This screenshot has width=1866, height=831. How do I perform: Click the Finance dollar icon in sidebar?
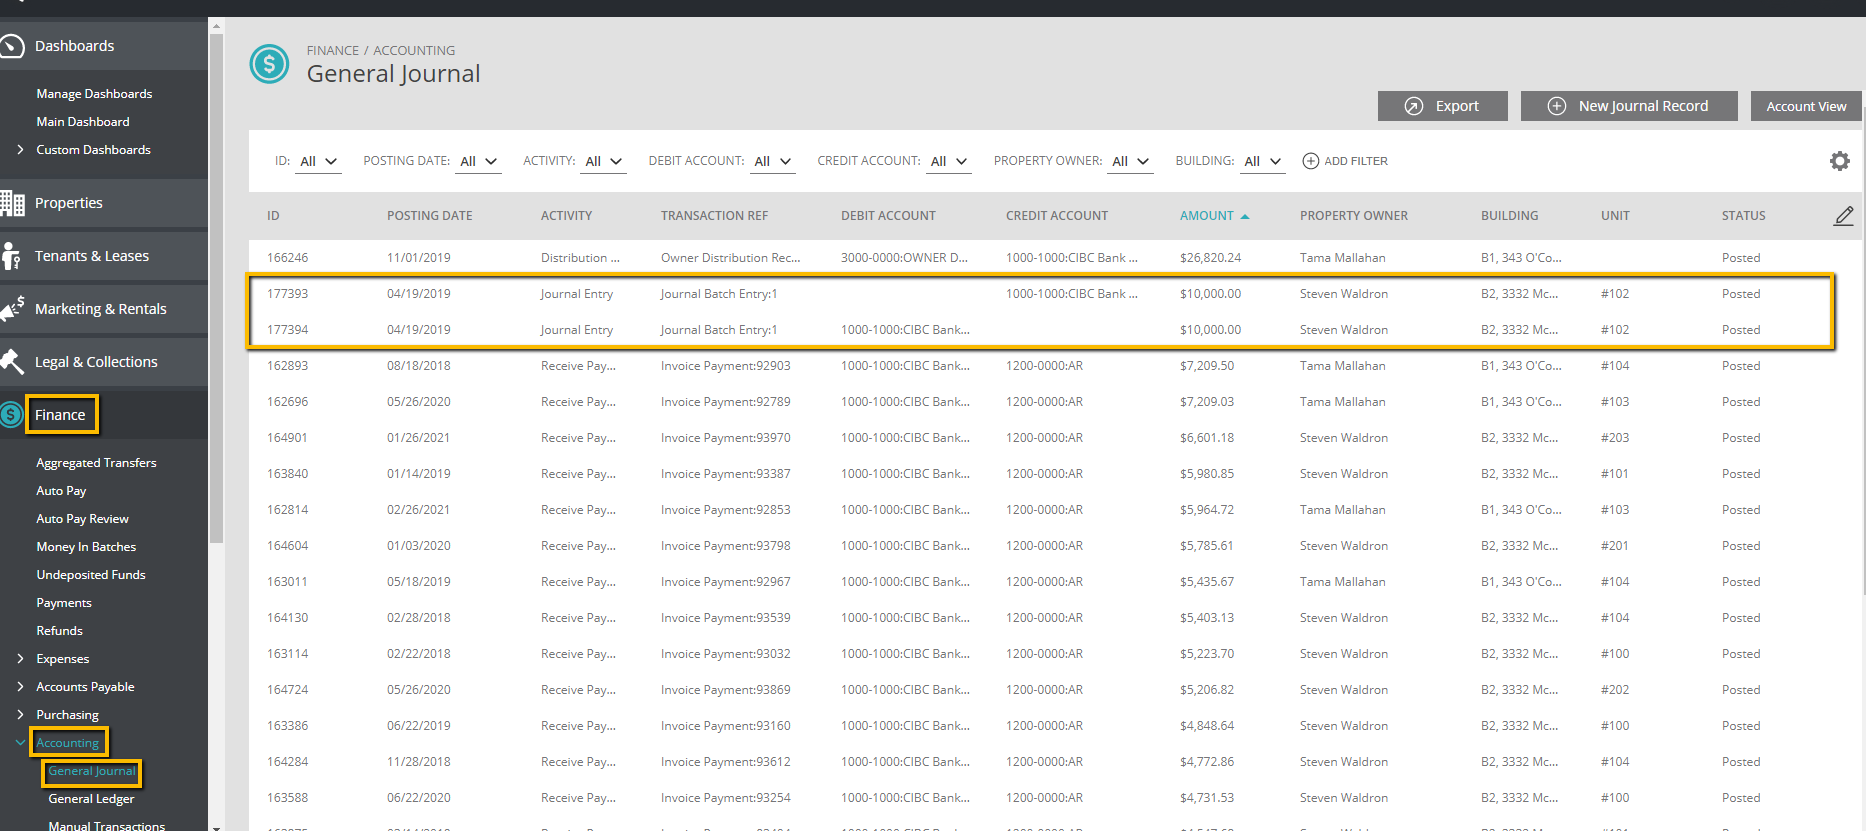coord(11,415)
